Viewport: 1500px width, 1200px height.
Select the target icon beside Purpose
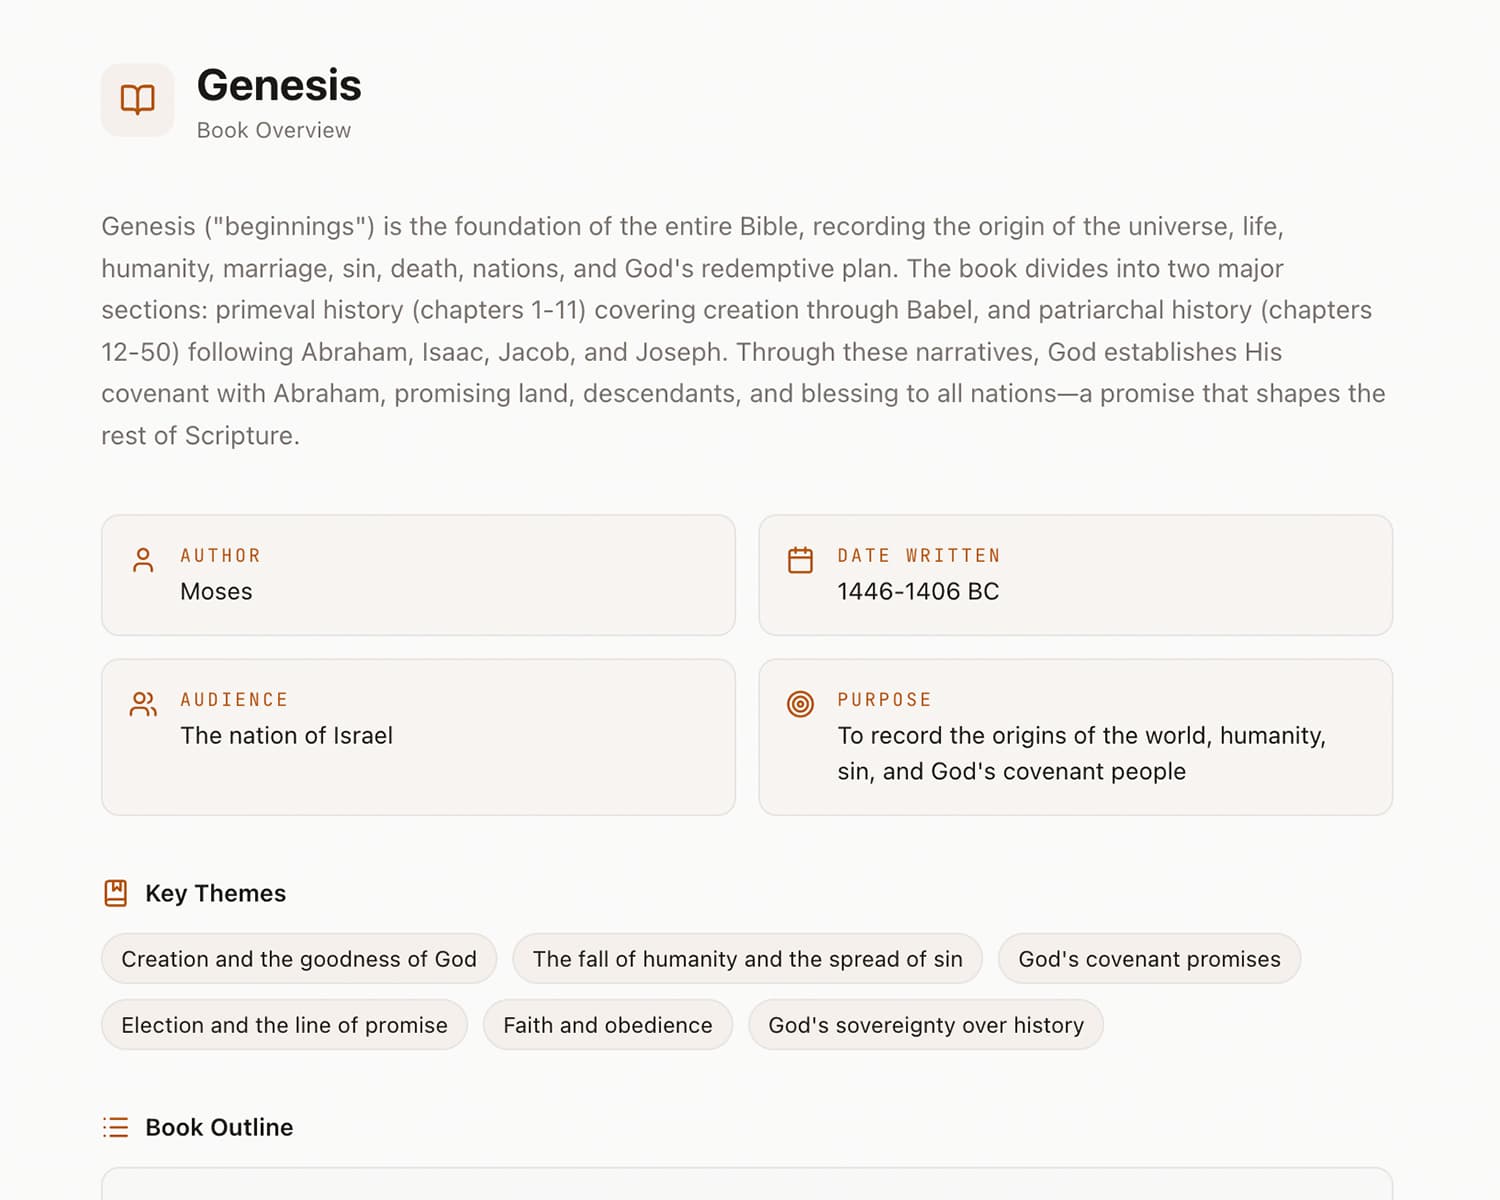tap(800, 705)
